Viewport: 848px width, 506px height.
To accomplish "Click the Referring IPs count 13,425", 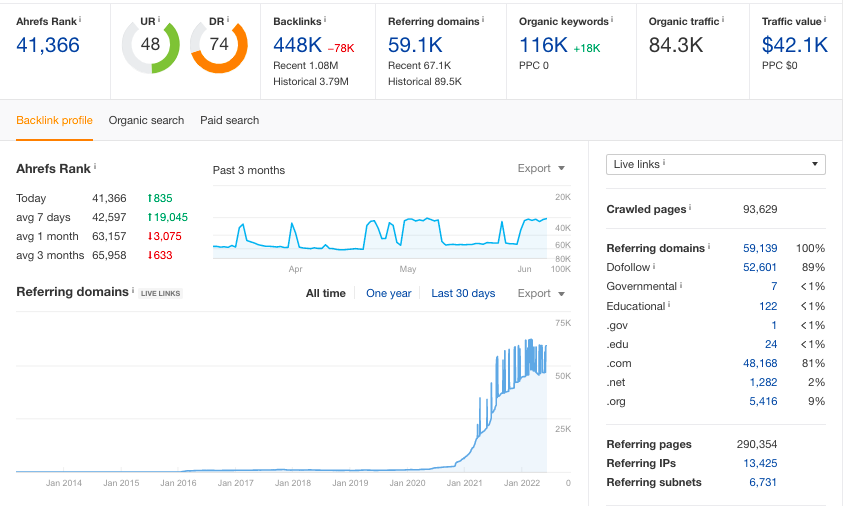I will pos(760,463).
